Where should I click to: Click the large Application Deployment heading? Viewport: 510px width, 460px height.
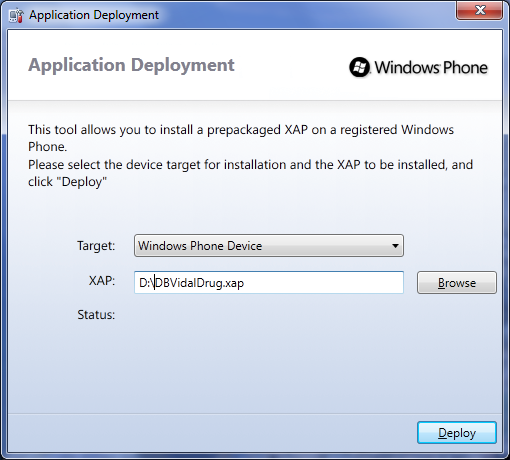[131, 65]
